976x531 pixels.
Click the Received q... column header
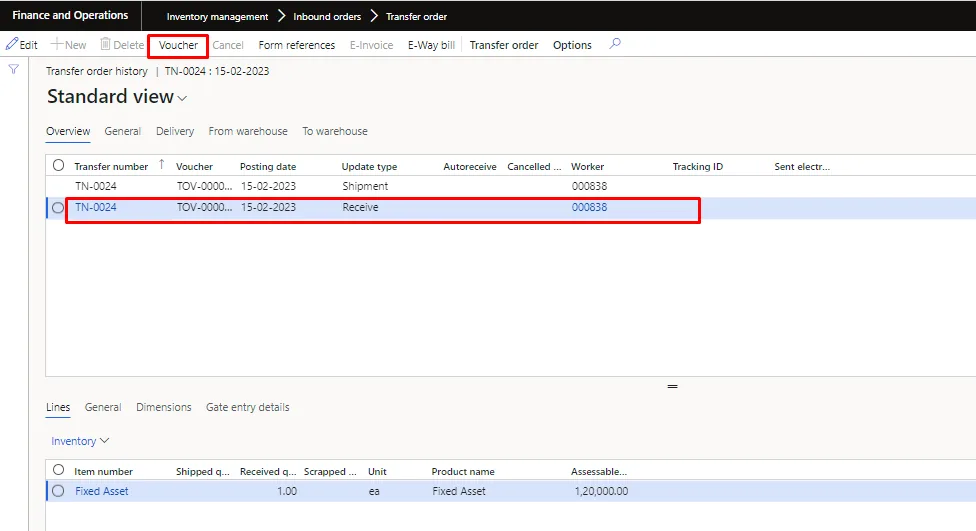(x=268, y=472)
